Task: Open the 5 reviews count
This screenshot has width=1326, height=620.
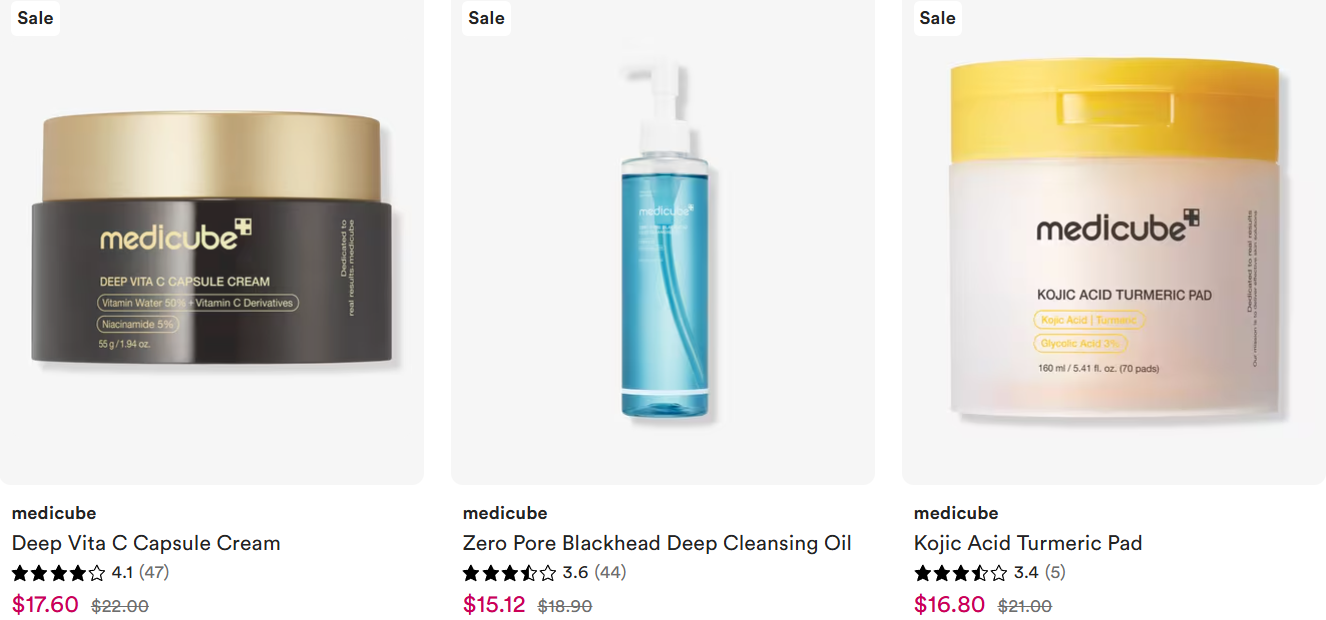Action: [1055, 573]
